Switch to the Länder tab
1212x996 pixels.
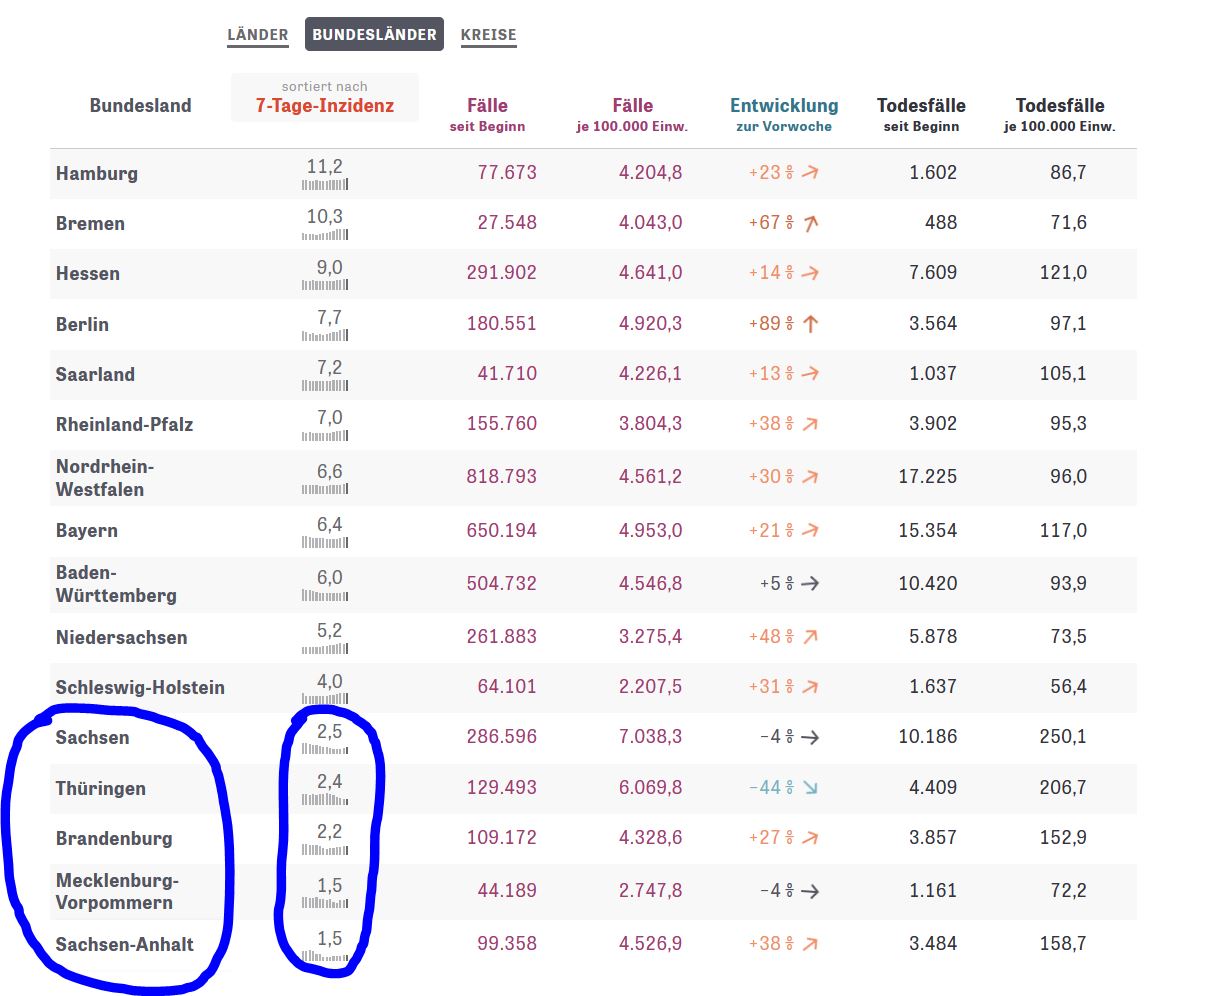257,35
